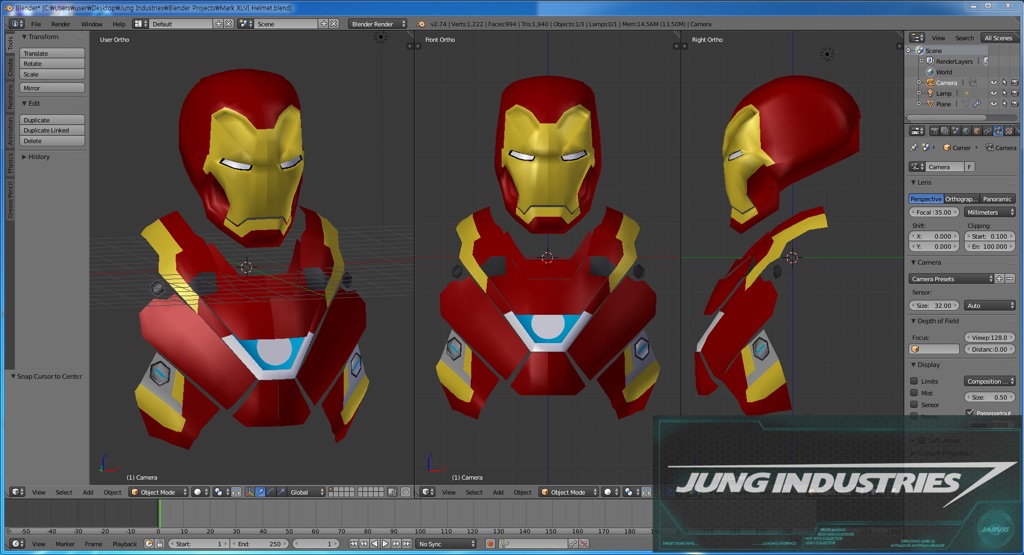Viewport: 1024px width, 555px height.
Task: Enable the Sensor checkbox
Action: point(914,405)
